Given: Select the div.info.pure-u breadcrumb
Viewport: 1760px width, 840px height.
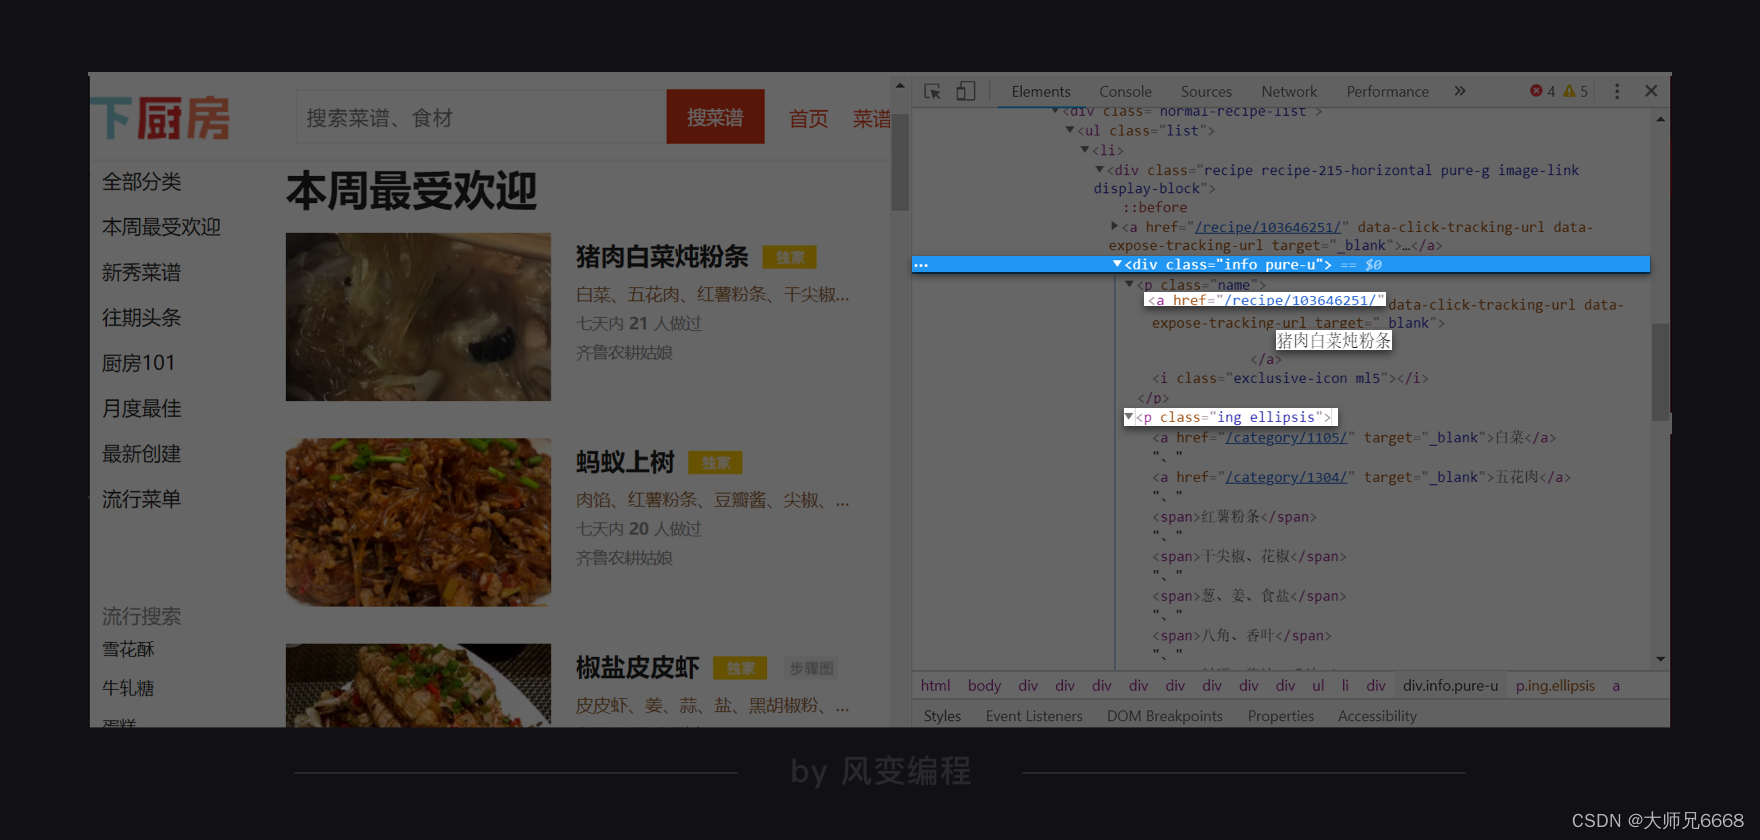Looking at the screenshot, I should [x=1450, y=685].
